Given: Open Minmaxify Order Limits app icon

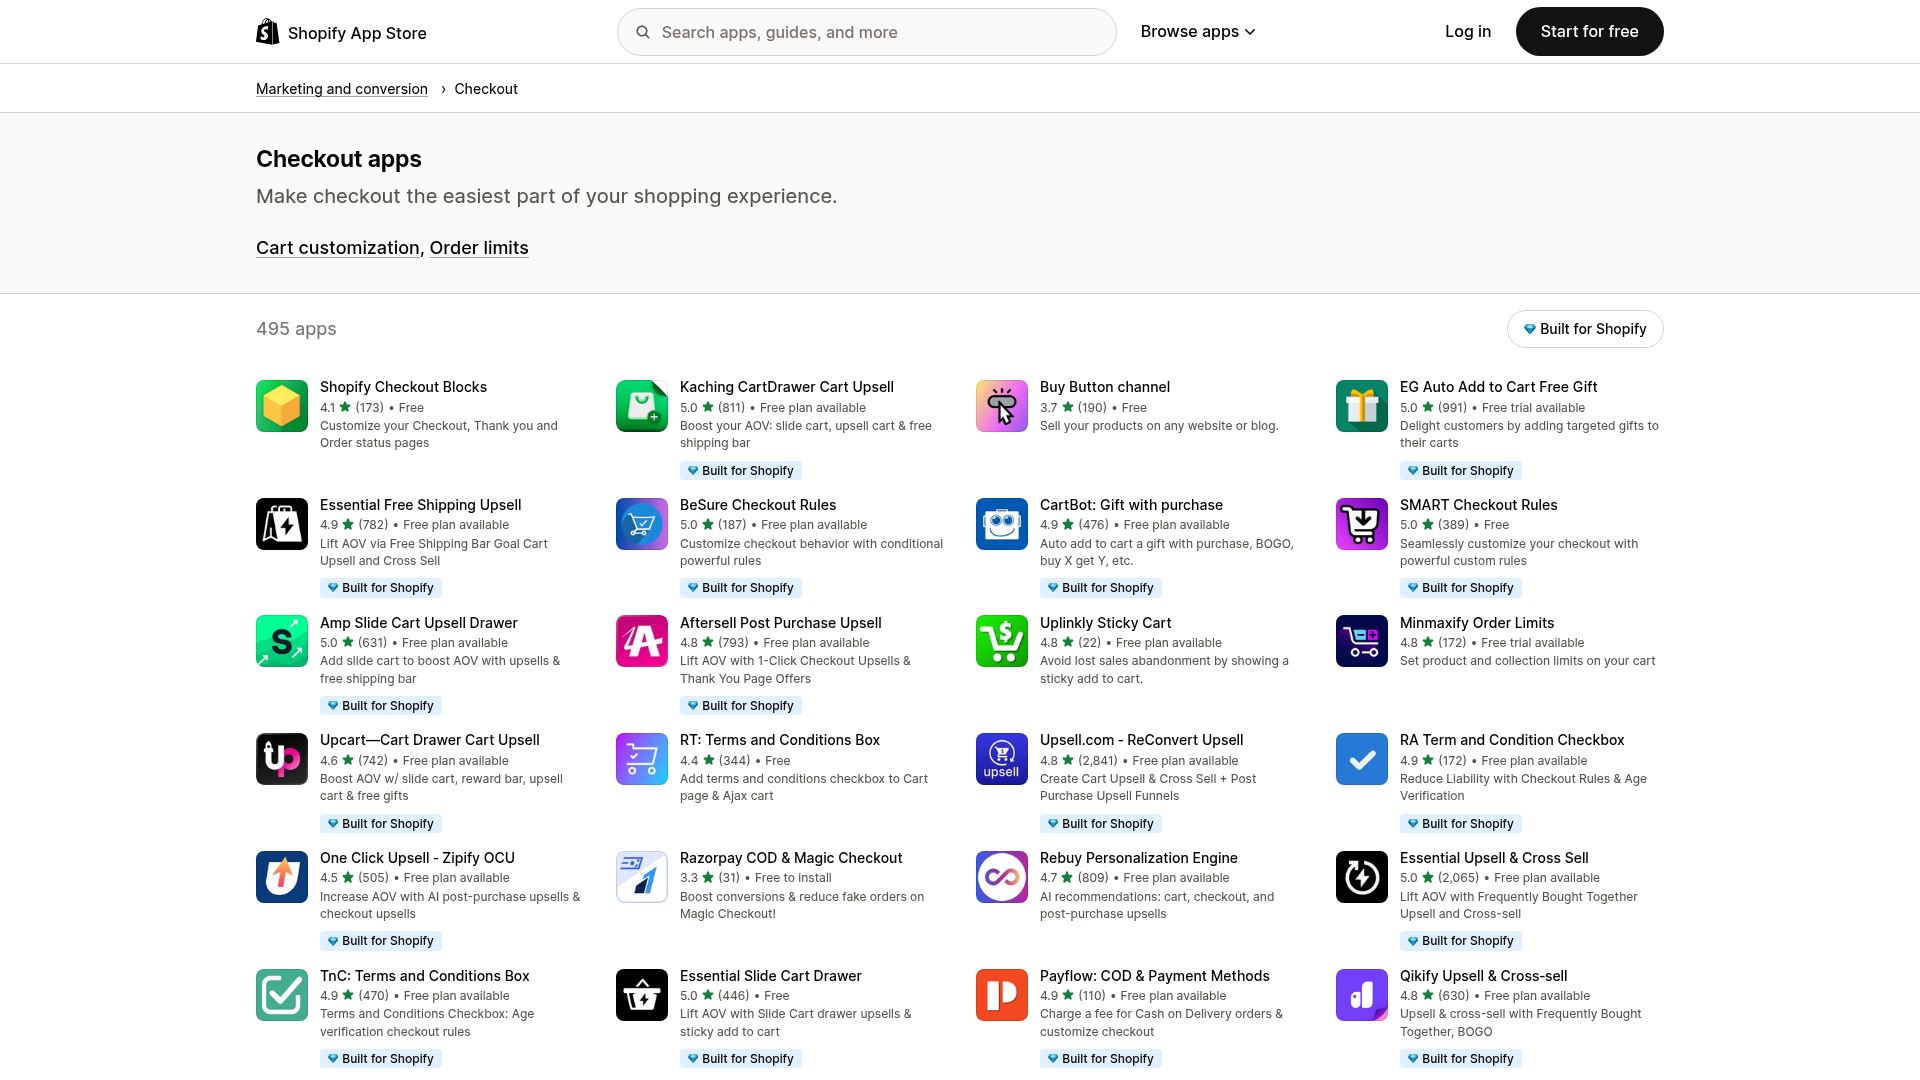Looking at the screenshot, I should [x=1362, y=641].
